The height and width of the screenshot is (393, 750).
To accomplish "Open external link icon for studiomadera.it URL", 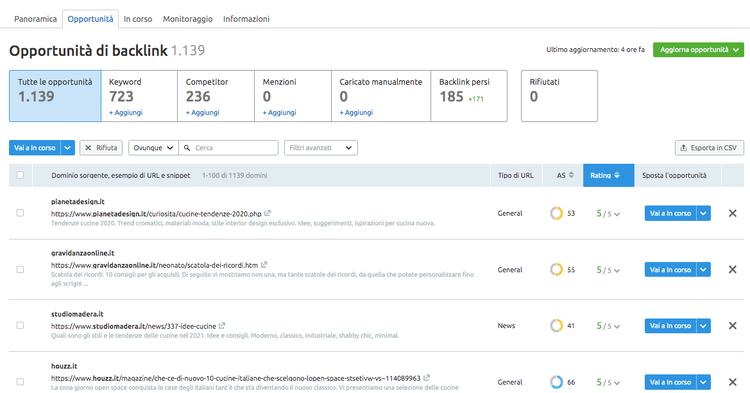I will [x=222, y=326].
